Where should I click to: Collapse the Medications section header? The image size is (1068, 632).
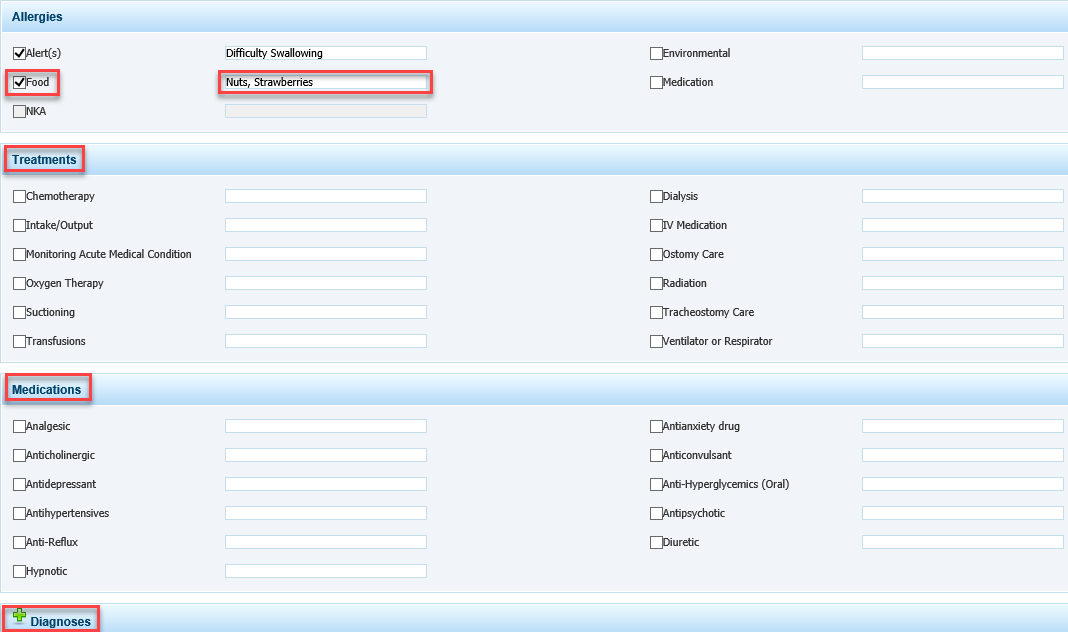(x=47, y=390)
